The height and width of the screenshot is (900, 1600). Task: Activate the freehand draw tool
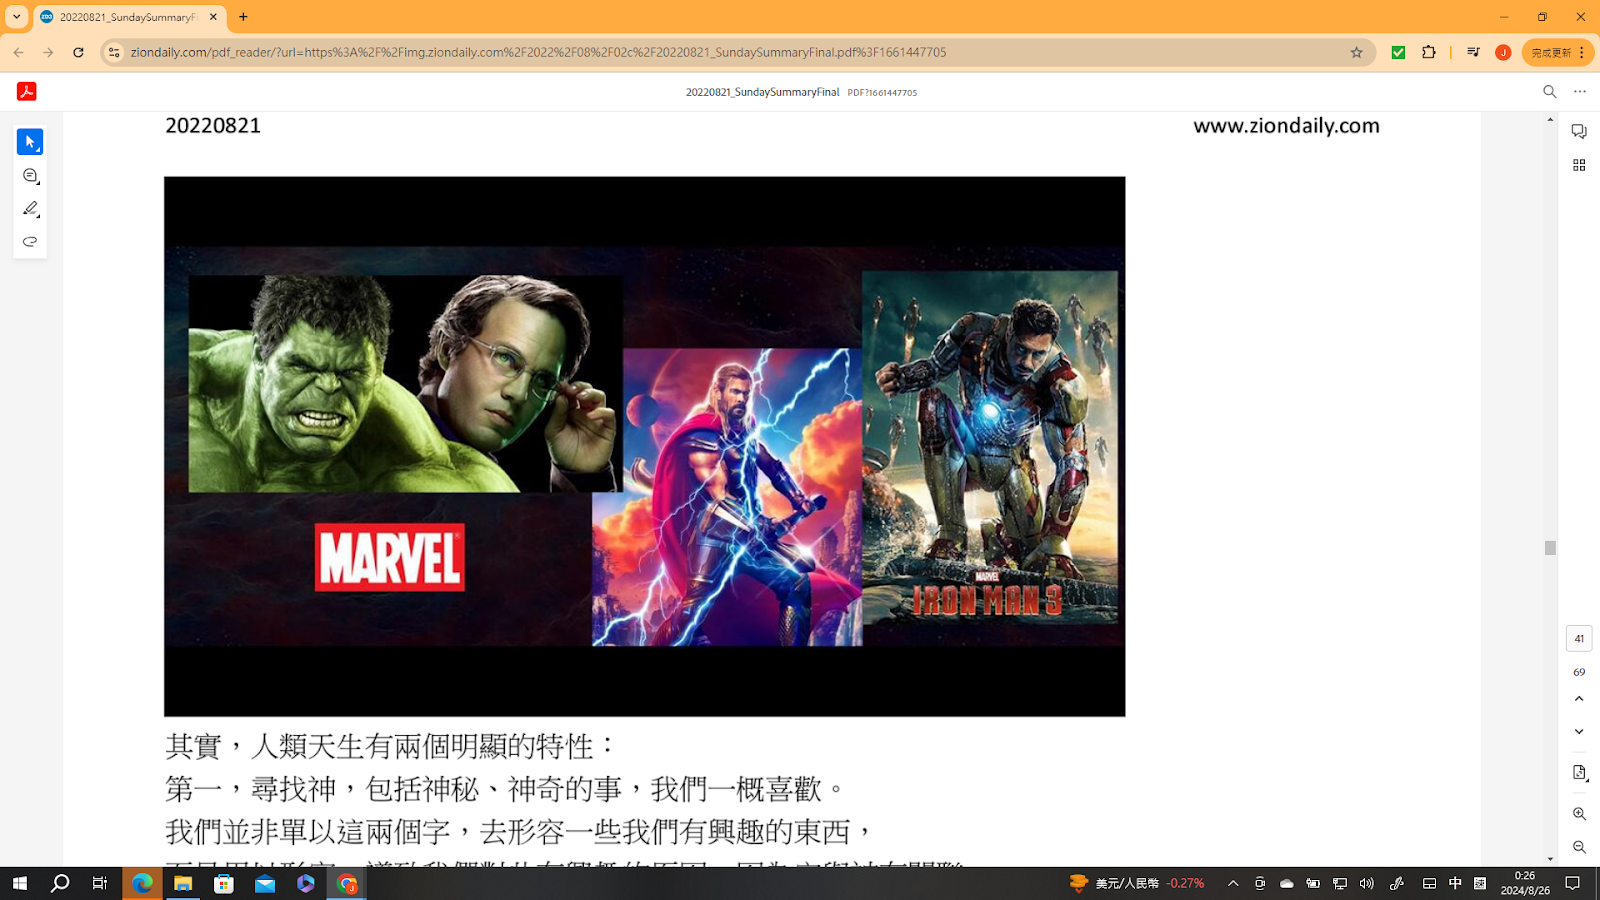pos(30,242)
